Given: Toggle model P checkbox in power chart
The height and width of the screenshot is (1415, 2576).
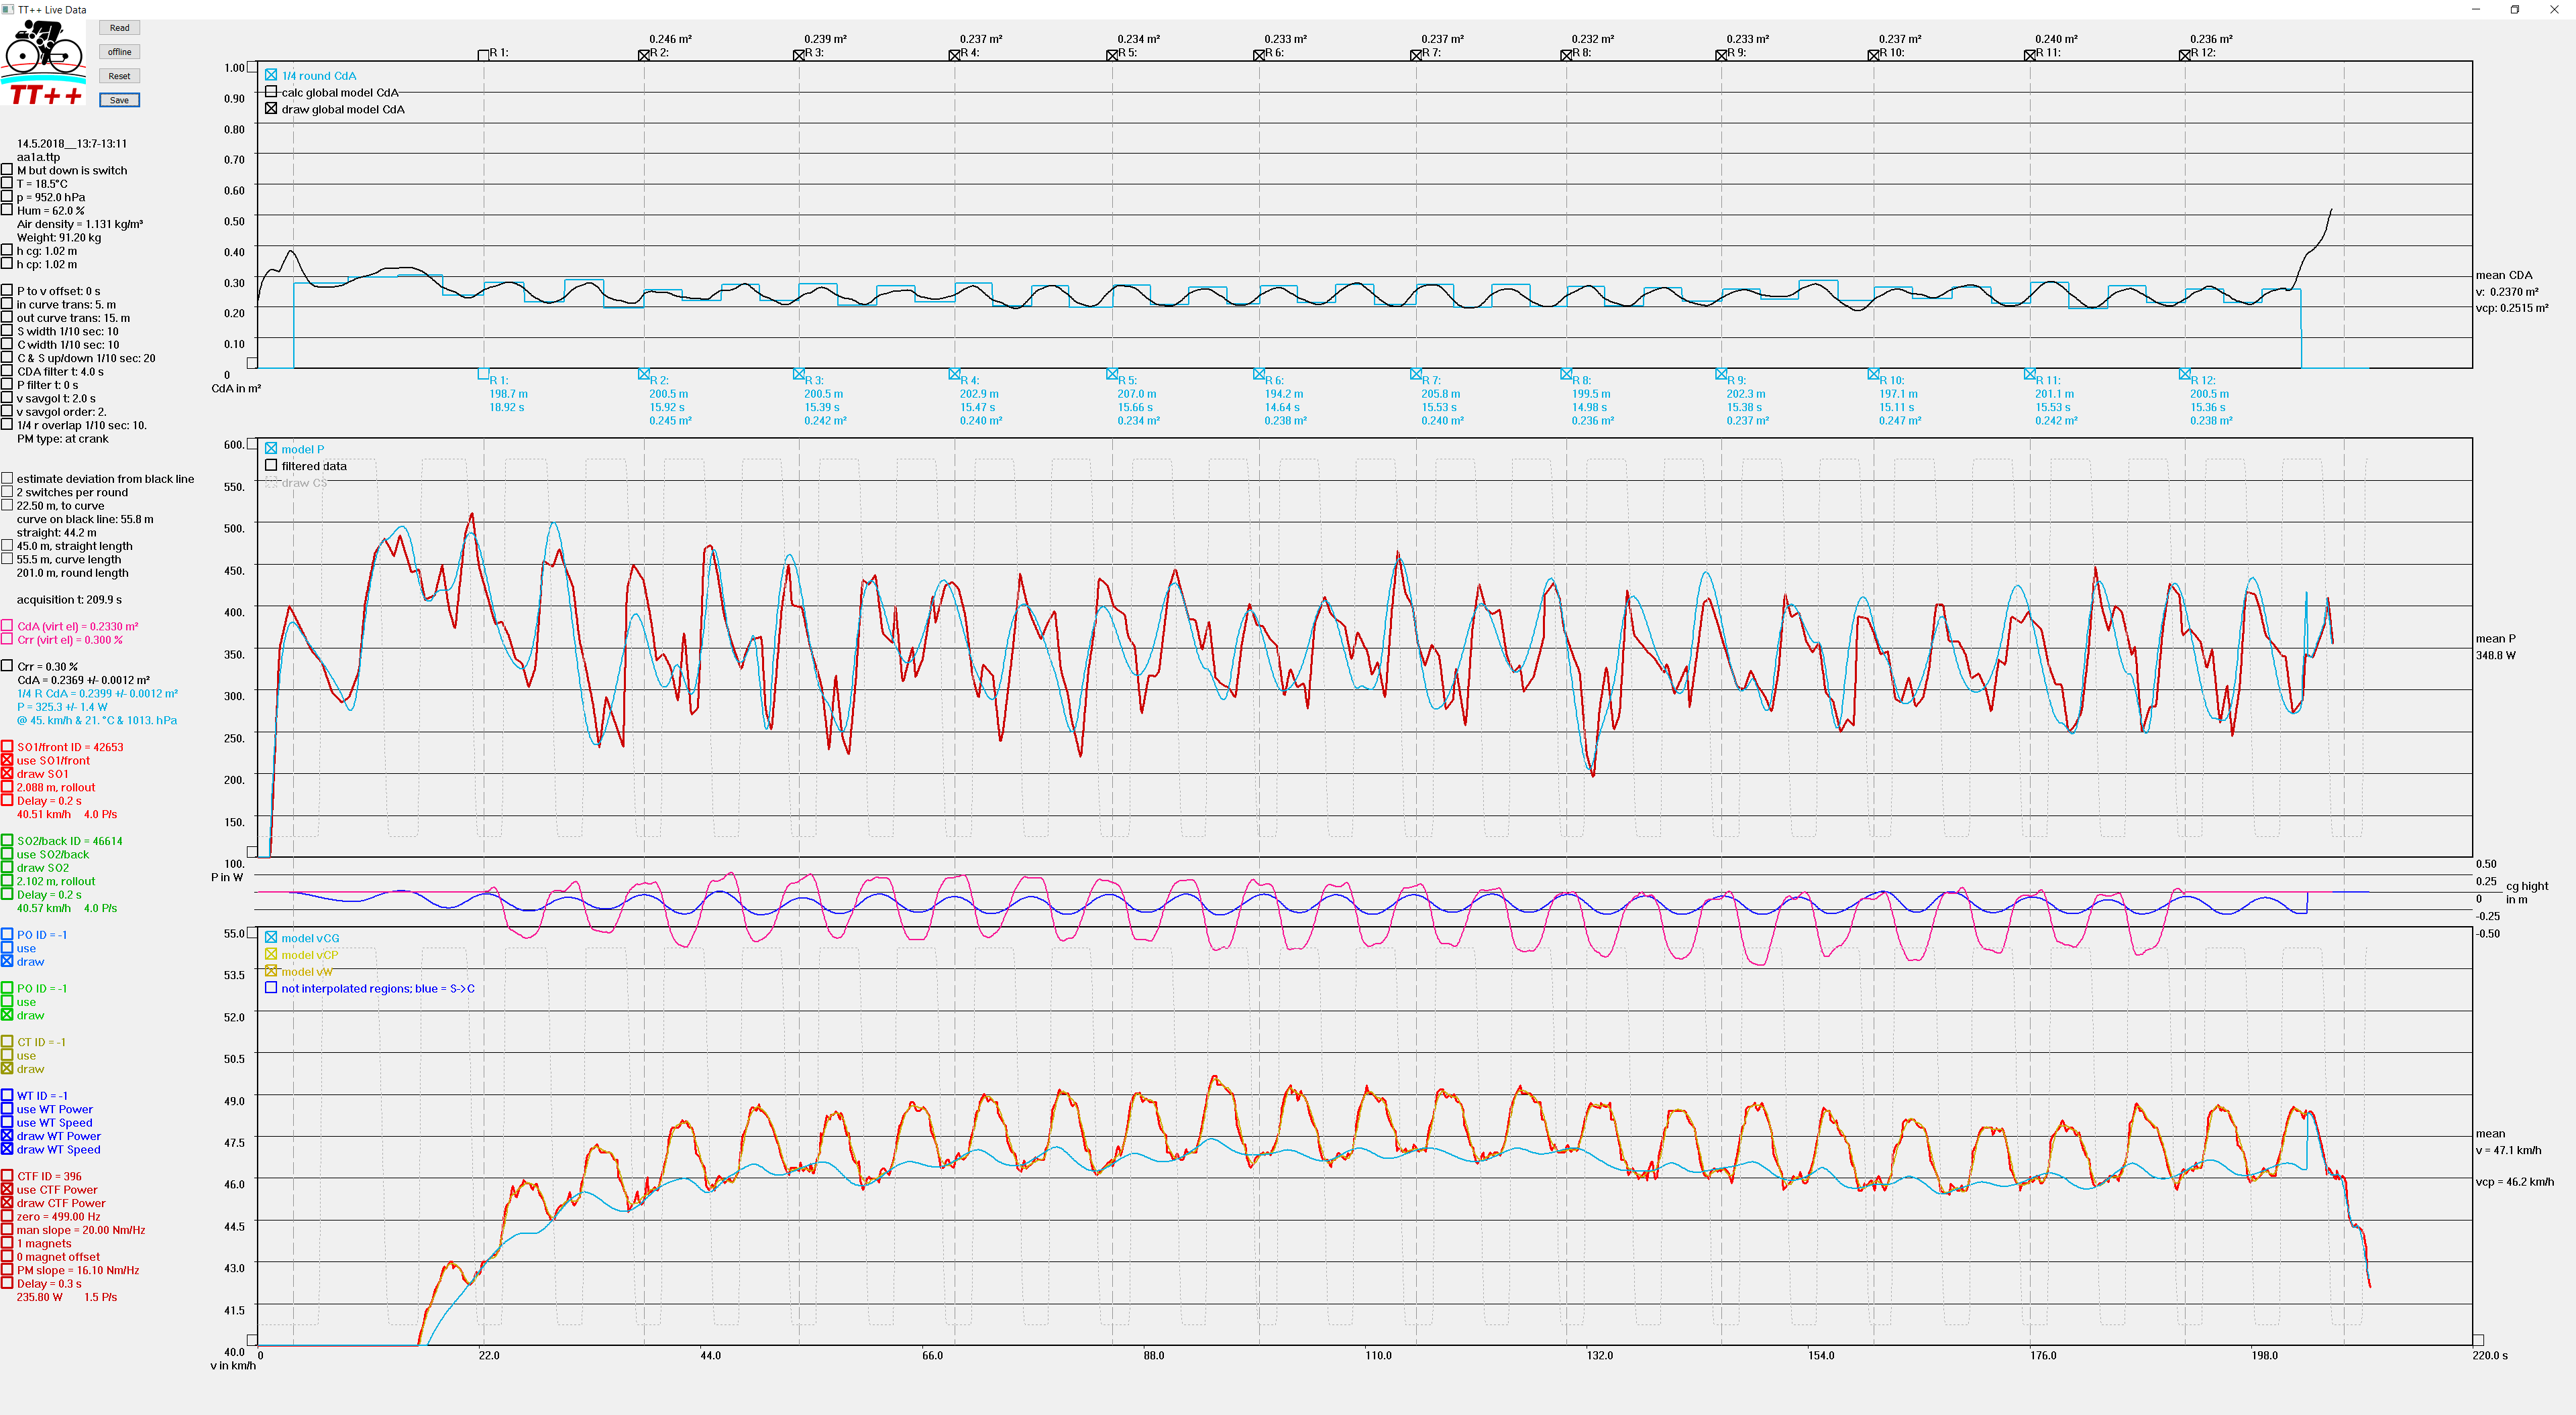Looking at the screenshot, I should [271, 449].
